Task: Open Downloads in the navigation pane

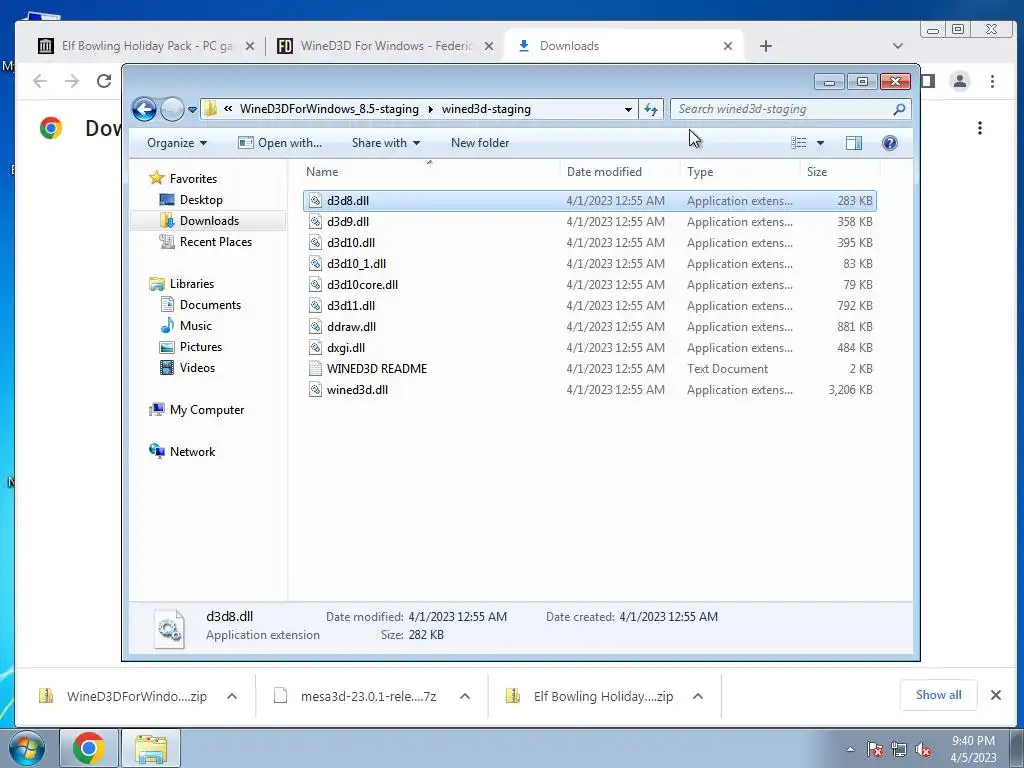Action: (209, 221)
